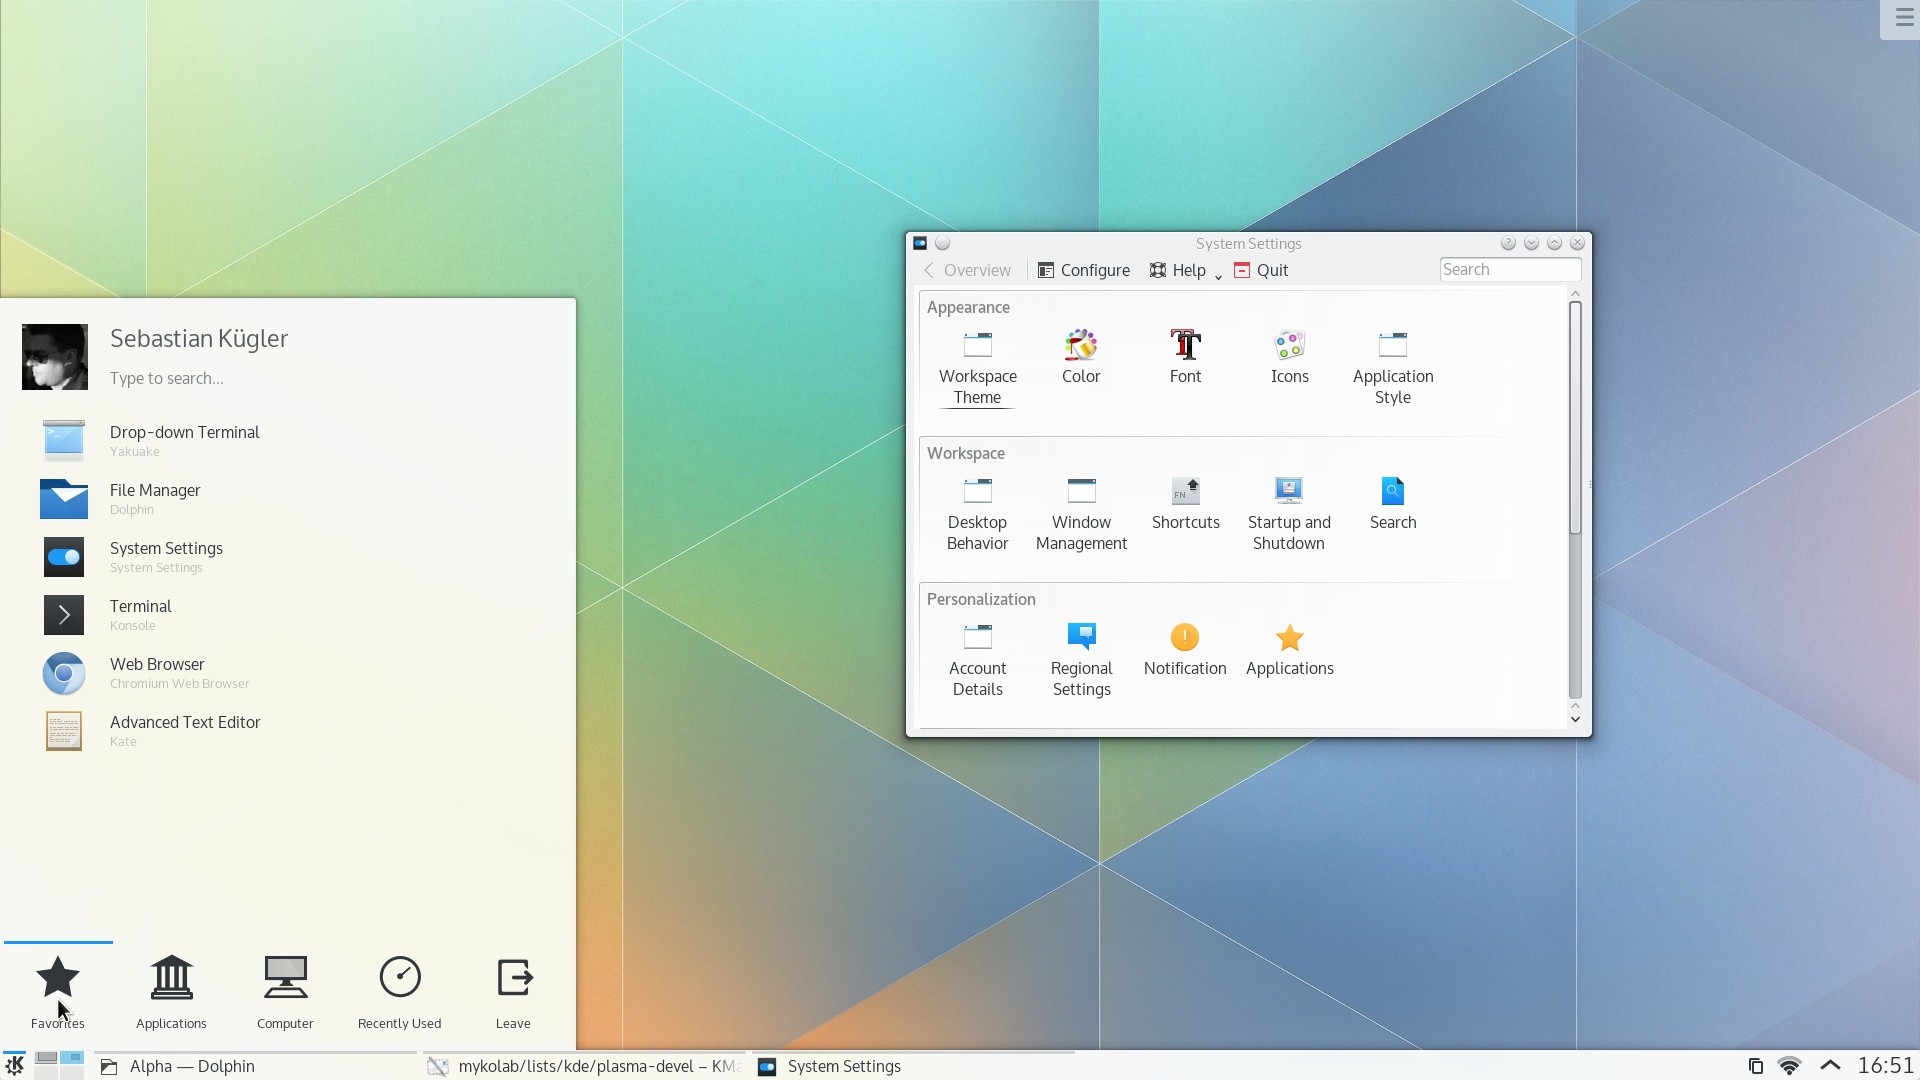The height and width of the screenshot is (1080, 1920).
Task: Select Startup and Shutdown settings
Action: click(1288, 510)
